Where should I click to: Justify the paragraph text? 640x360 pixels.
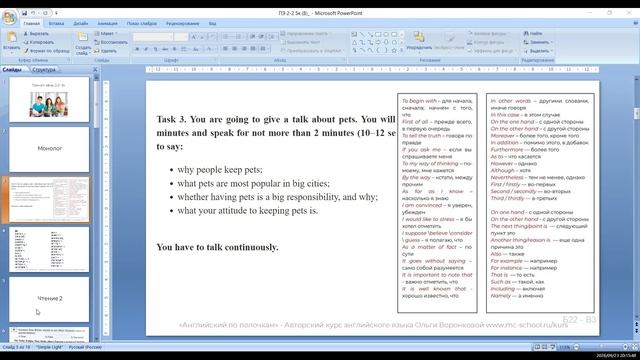[253, 49]
